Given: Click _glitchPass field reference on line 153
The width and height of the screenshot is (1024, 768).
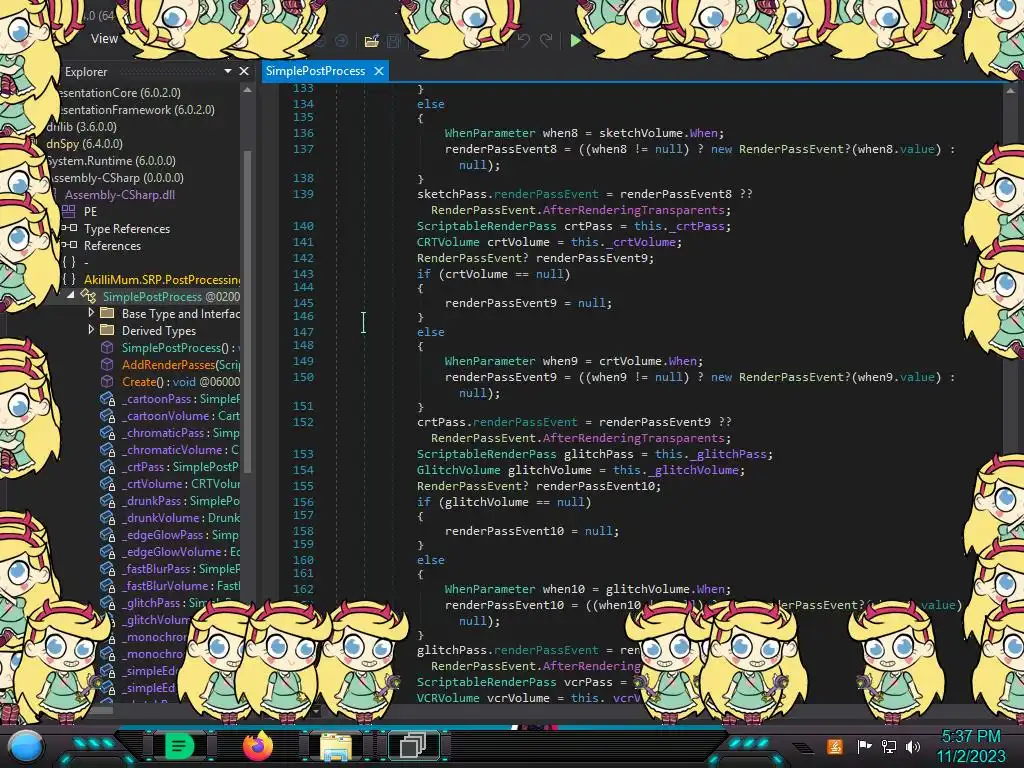Looking at the screenshot, I should [x=729, y=454].
